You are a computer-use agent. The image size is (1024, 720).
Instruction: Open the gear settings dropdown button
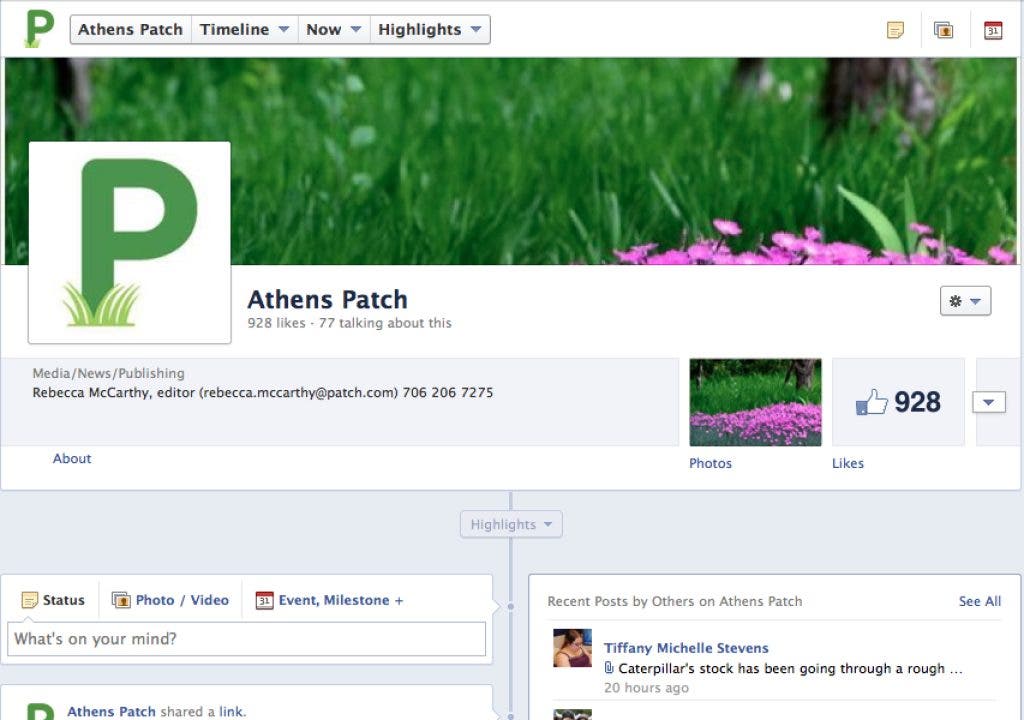coord(965,301)
